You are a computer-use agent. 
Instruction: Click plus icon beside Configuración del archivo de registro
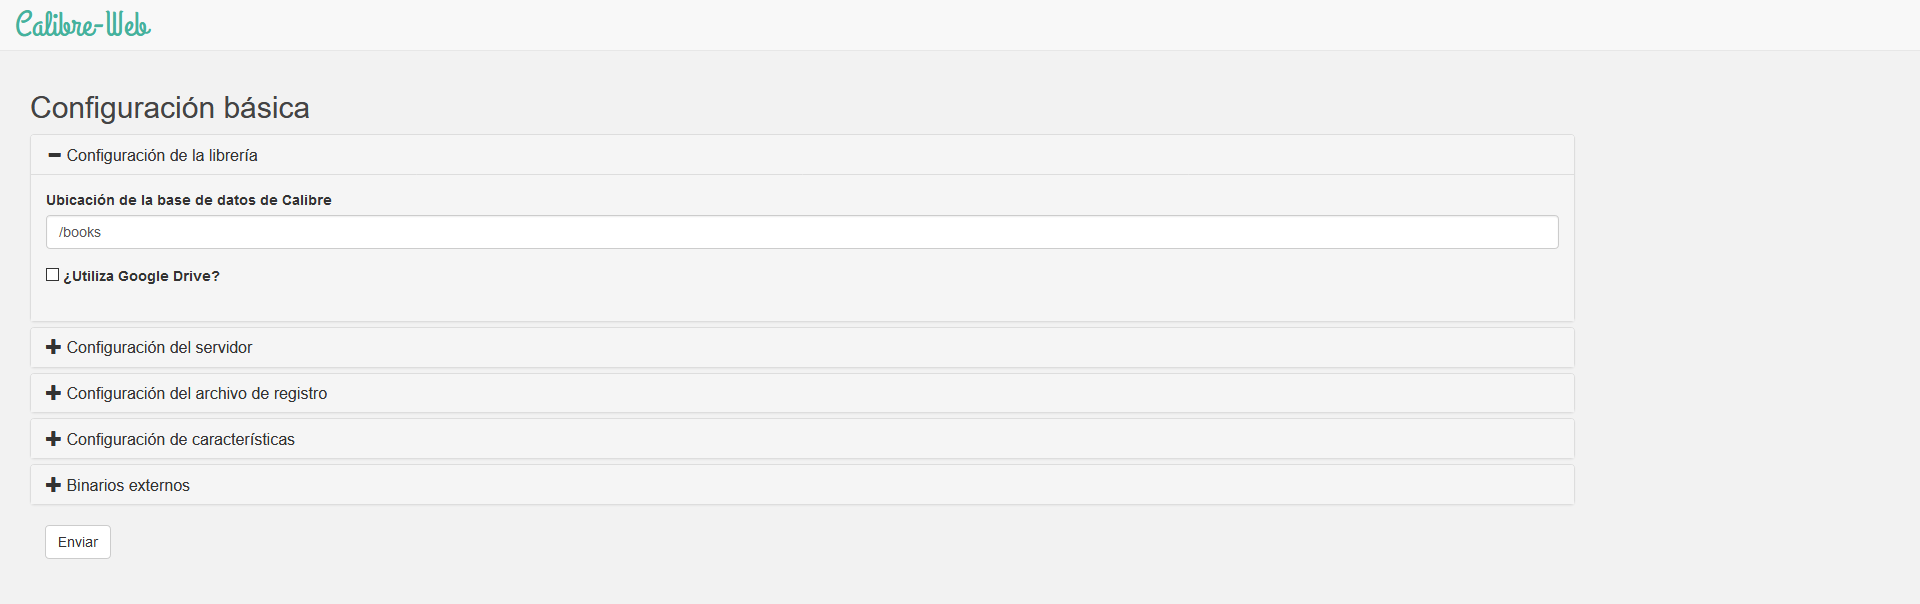coord(54,393)
